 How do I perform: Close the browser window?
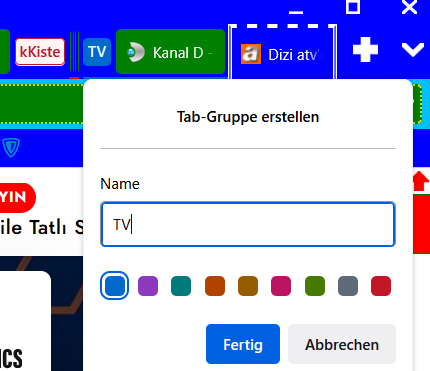tap(409, 7)
